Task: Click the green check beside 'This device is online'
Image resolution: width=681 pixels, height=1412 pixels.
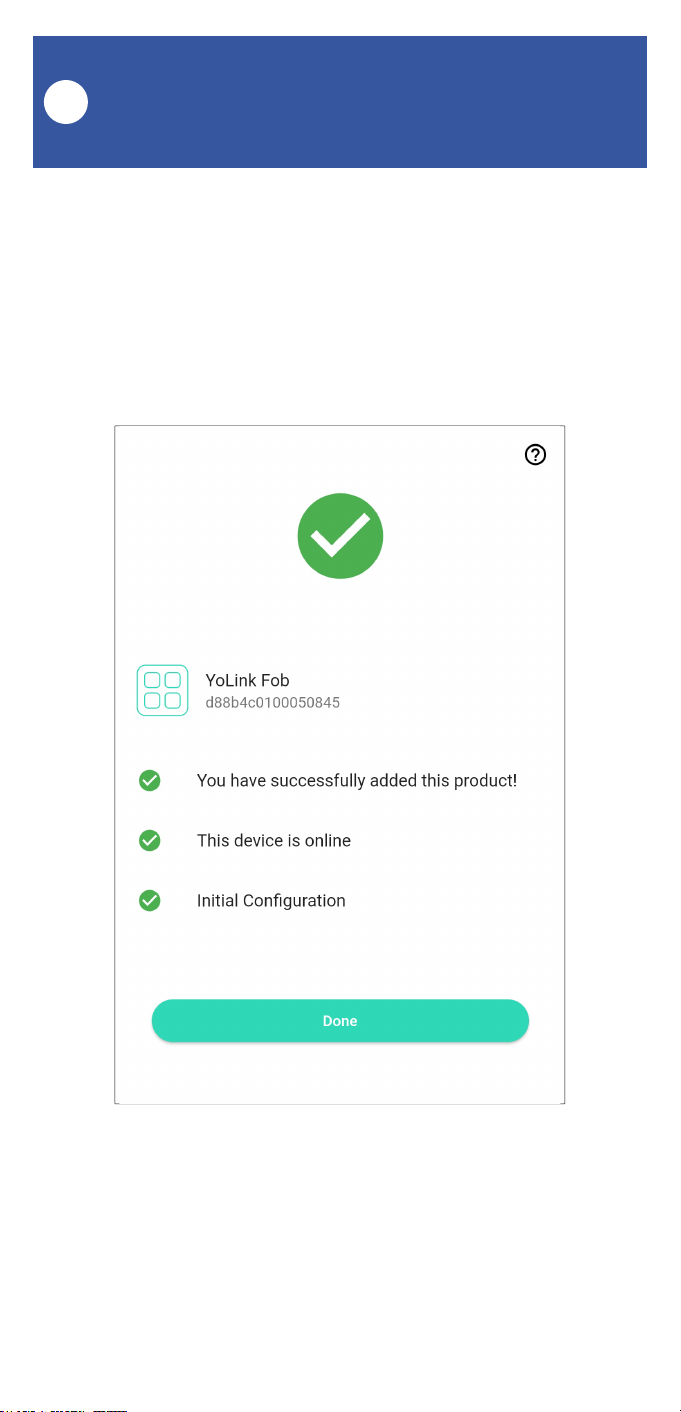Action: pyautogui.click(x=150, y=841)
